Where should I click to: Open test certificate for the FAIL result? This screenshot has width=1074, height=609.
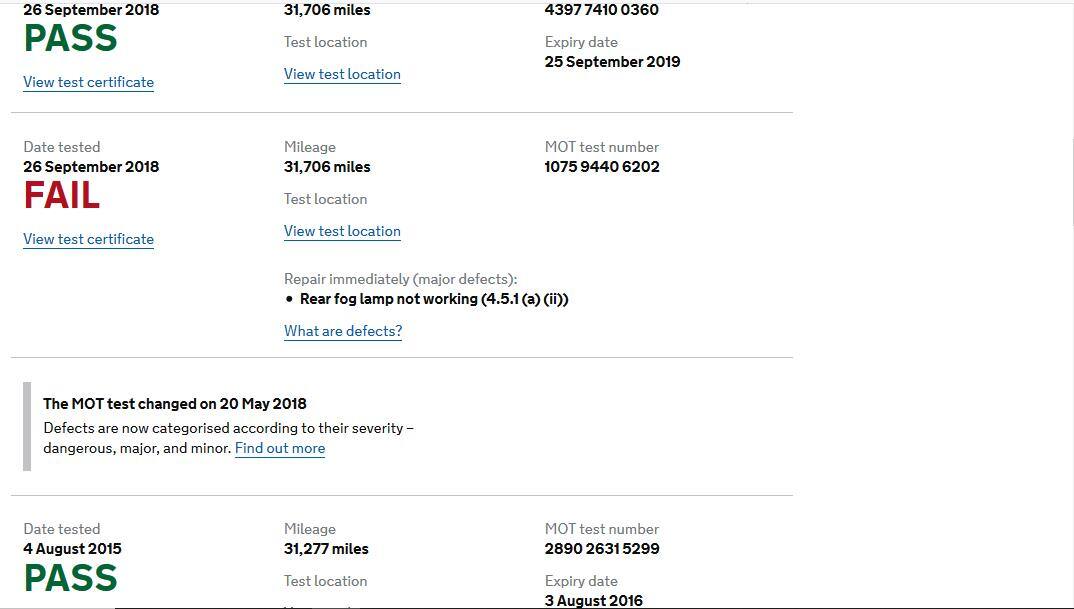point(88,239)
